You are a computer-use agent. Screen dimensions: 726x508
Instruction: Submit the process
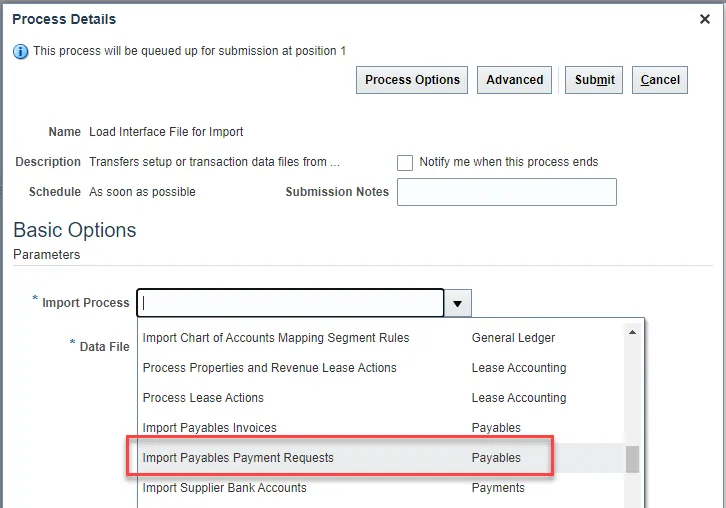click(595, 80)
